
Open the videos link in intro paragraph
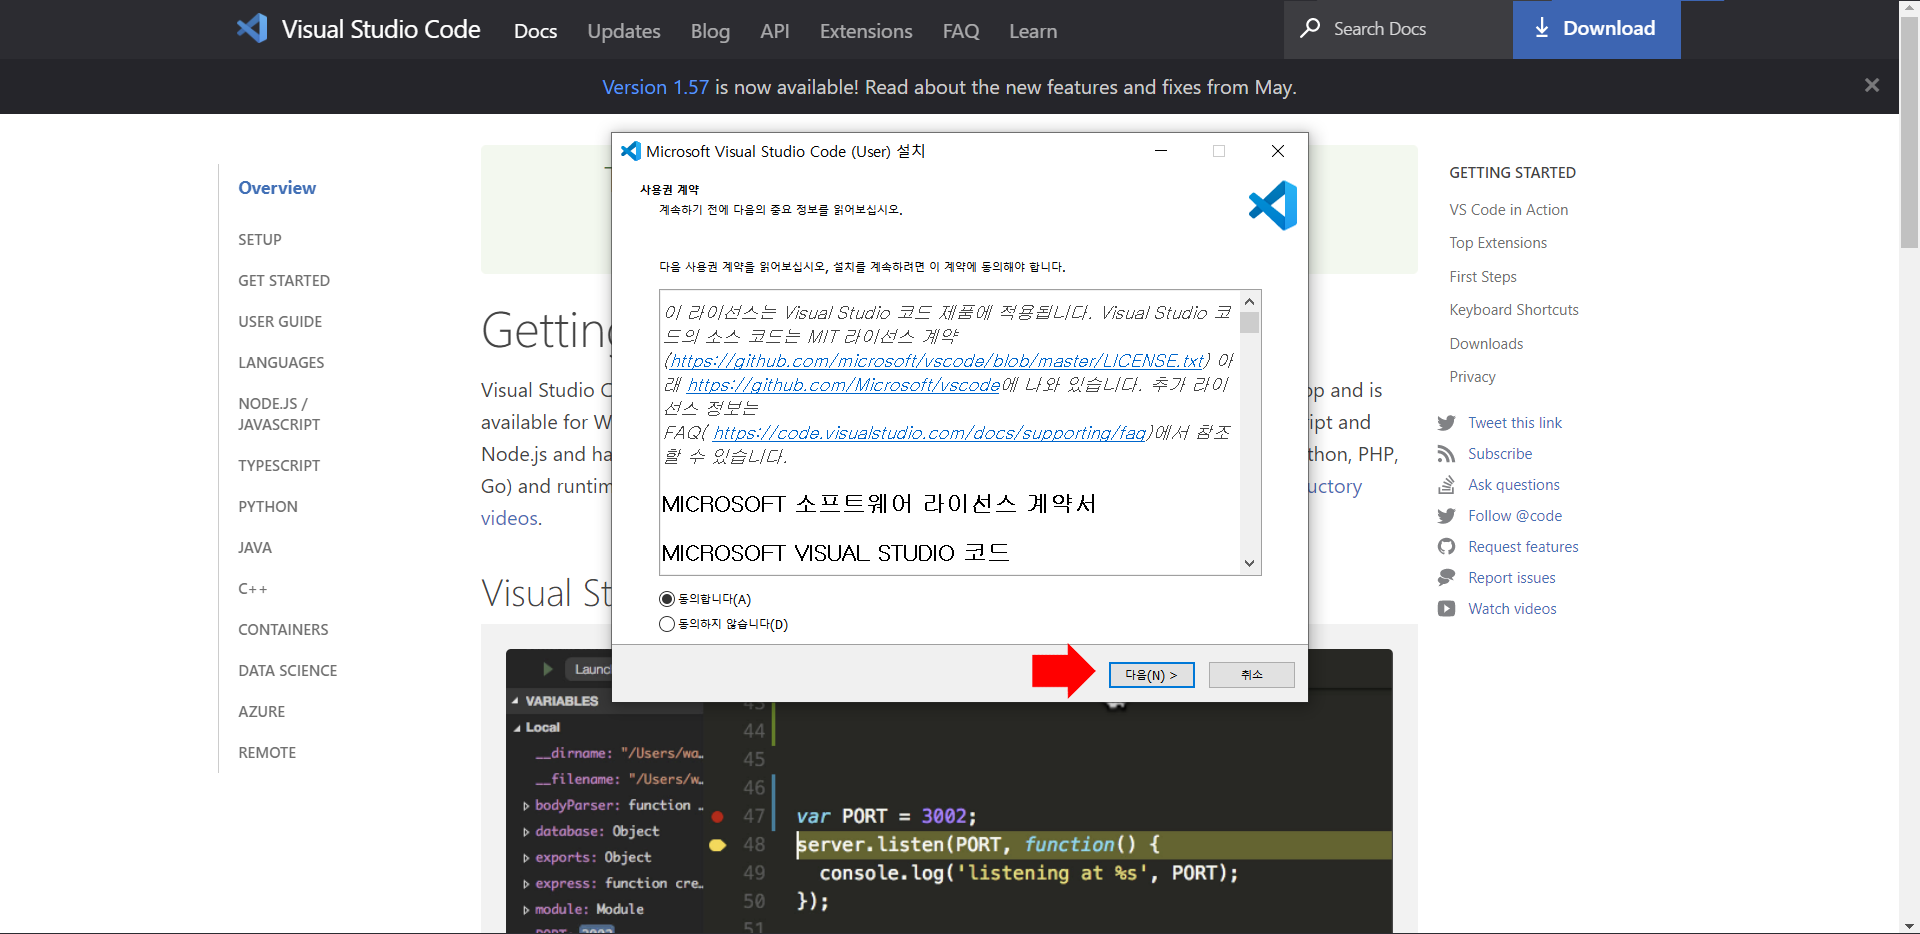(x=509, y=518)
